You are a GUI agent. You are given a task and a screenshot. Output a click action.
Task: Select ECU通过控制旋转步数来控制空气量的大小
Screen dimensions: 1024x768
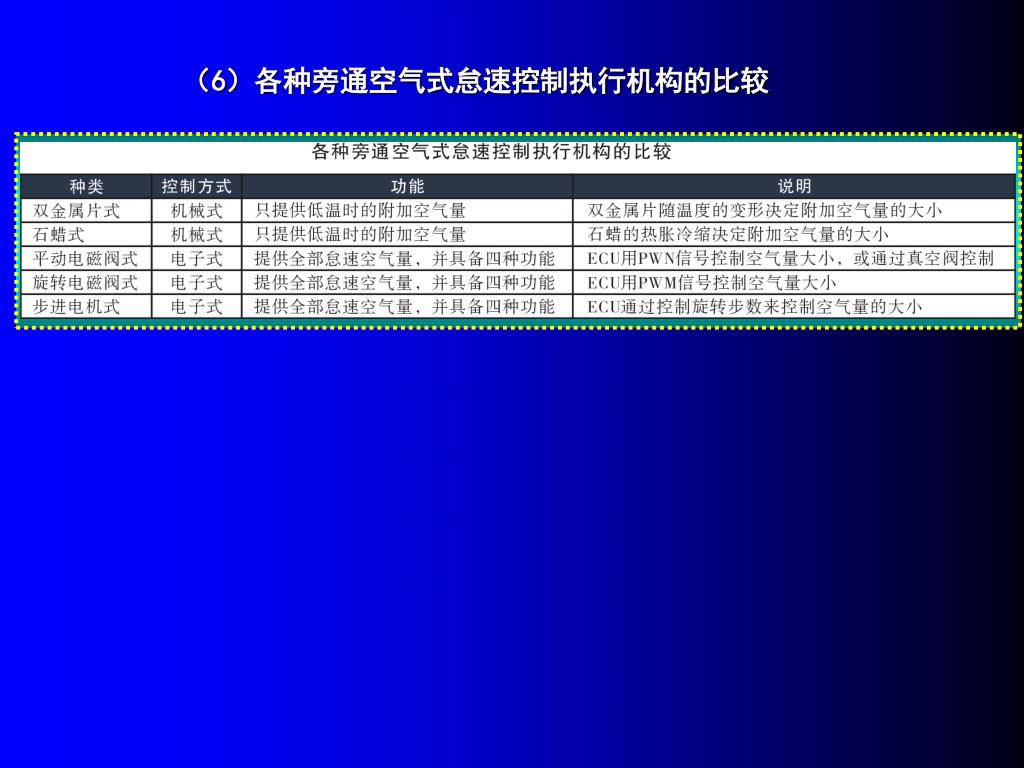tap(794, 306)
